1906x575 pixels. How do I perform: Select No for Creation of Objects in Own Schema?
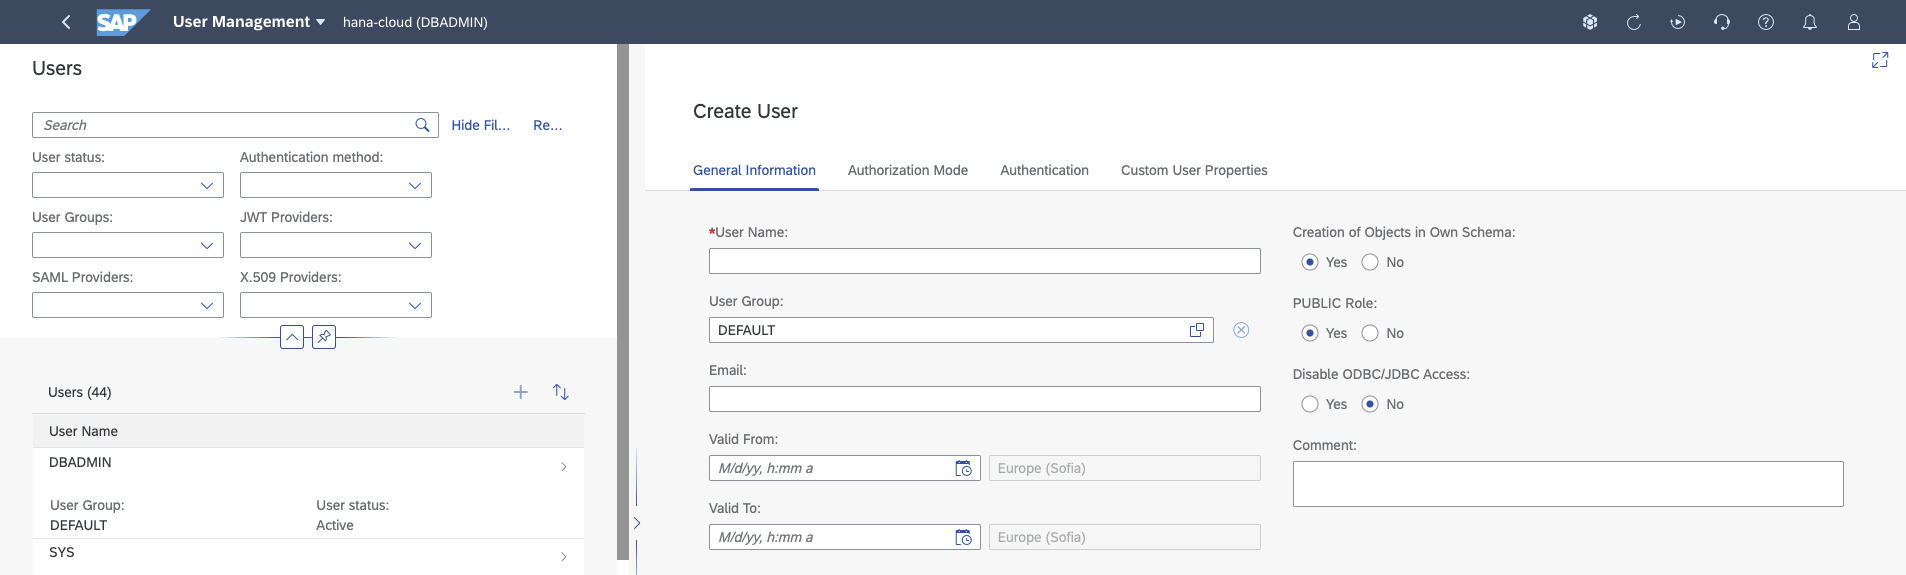[1370, 262]
